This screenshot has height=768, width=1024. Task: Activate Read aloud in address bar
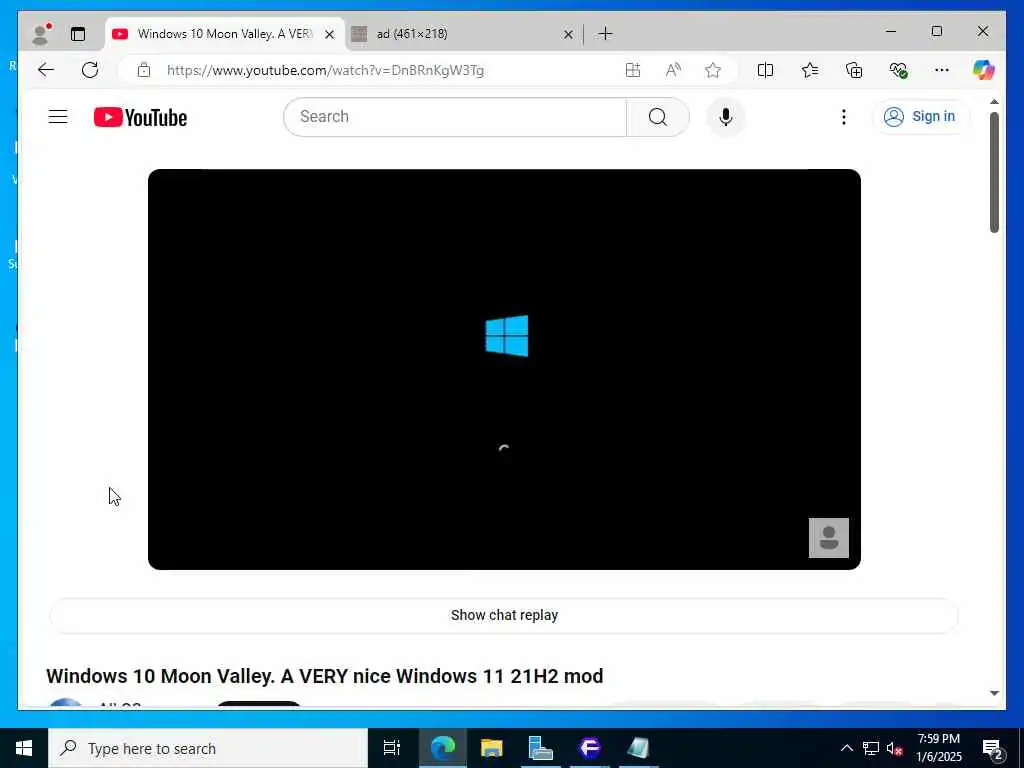point(673,70)
